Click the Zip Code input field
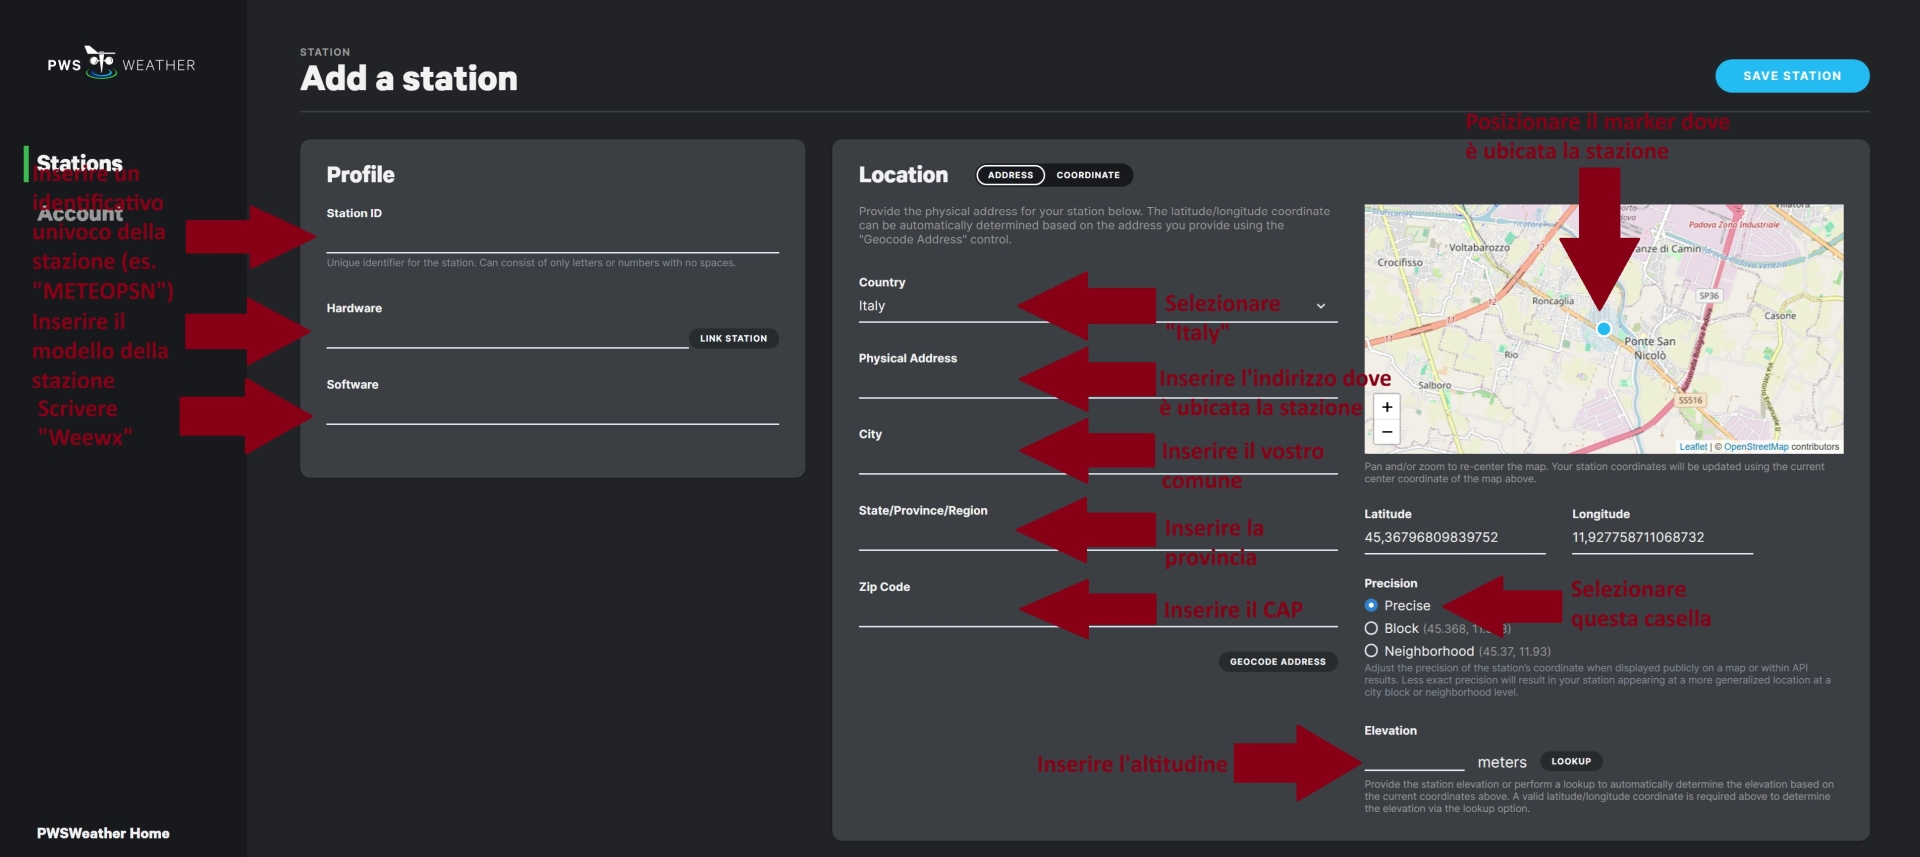 [x=1097, y=613]
